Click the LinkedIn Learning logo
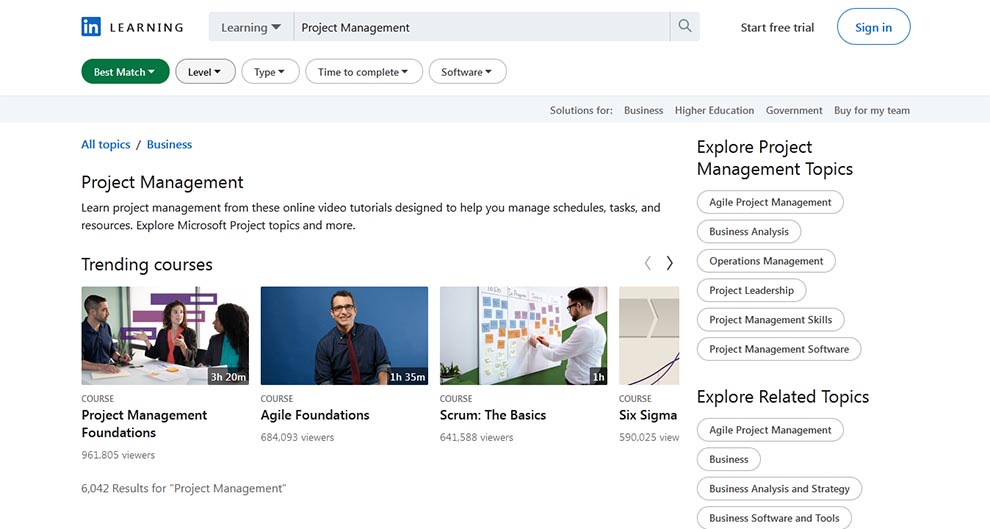Screen dimensions: 990x529 (x=132, y=27)
